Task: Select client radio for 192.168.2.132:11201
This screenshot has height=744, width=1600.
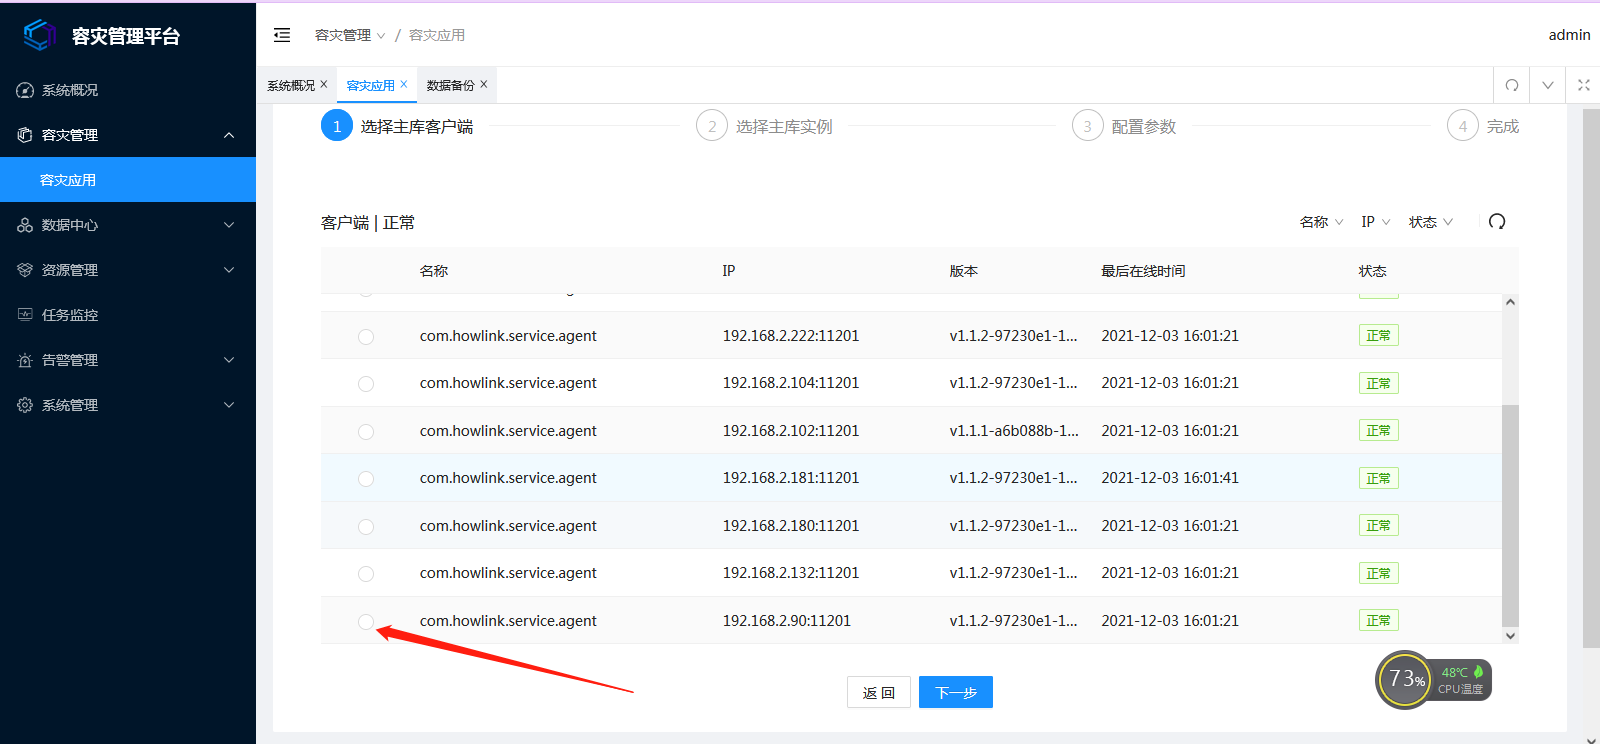Action: pyautogui.click(x=366, y=574)
